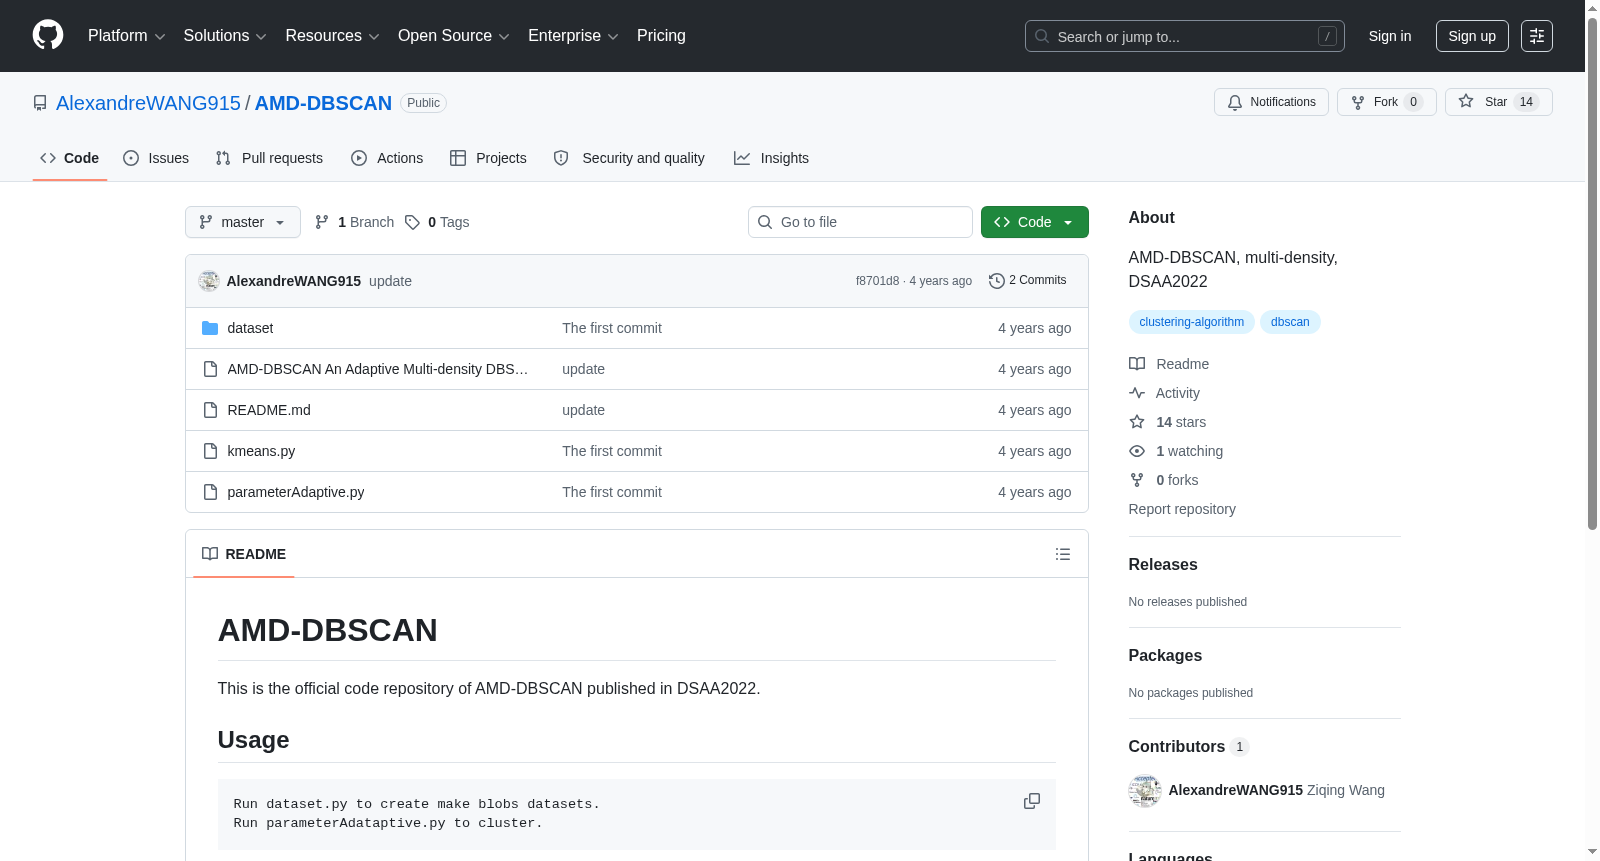Open the command palette icon button
This screenshot has width=1600, height=861.
[1537, 36]
